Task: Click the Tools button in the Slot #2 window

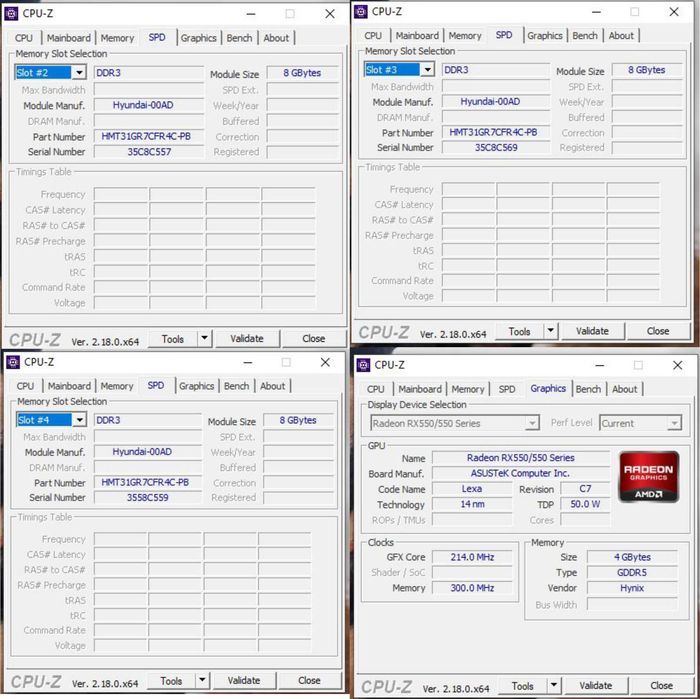Action: coord(173,339)
